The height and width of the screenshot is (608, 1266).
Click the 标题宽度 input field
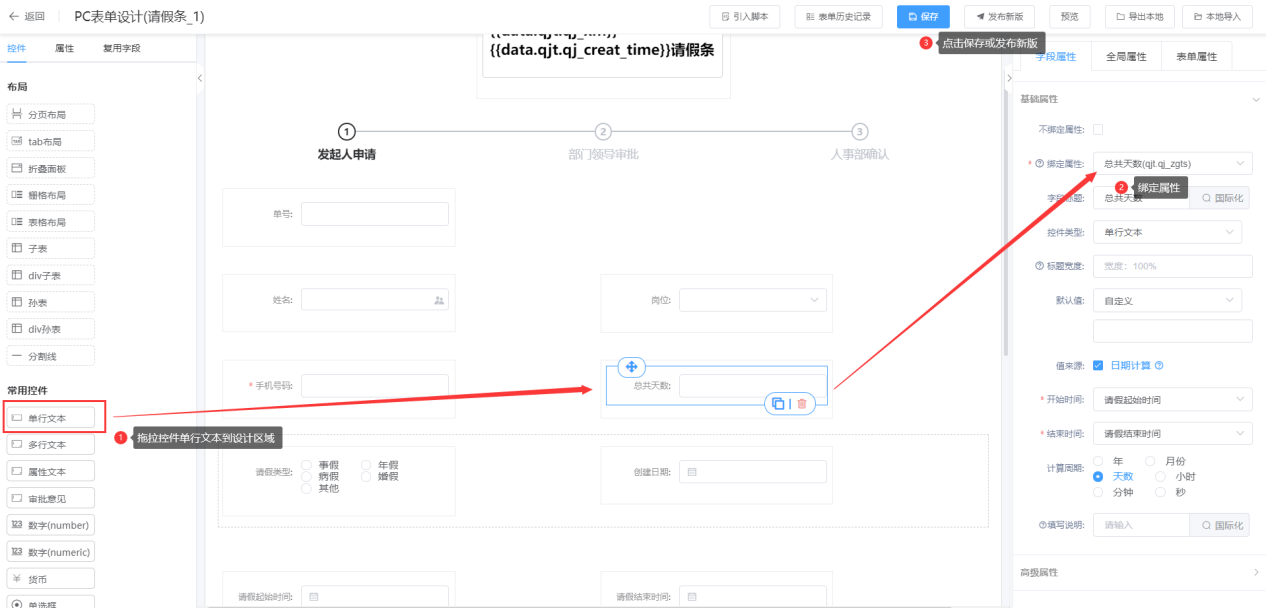point(1172,266)
